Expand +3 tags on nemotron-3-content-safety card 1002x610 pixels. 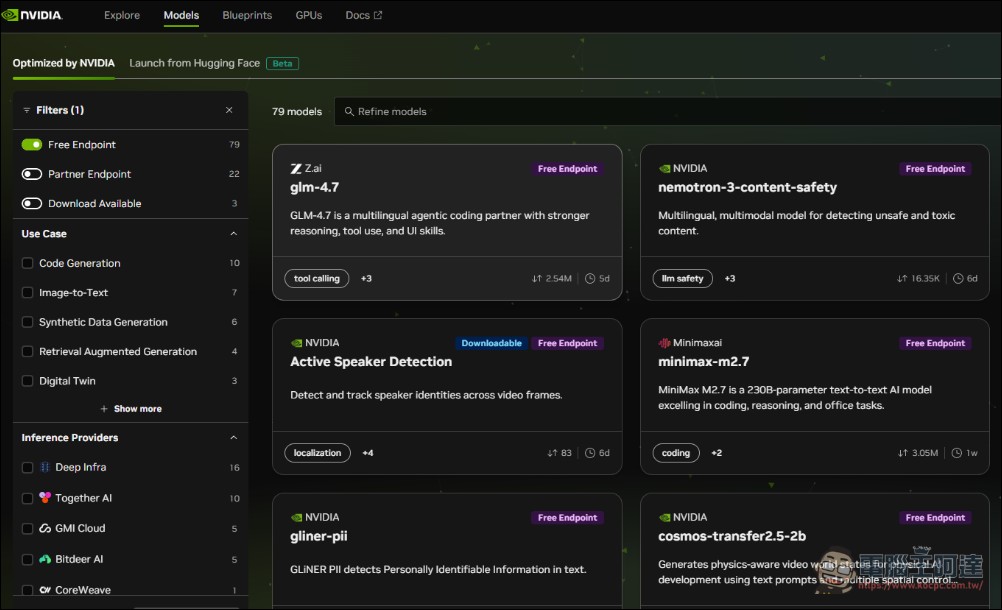730,278
